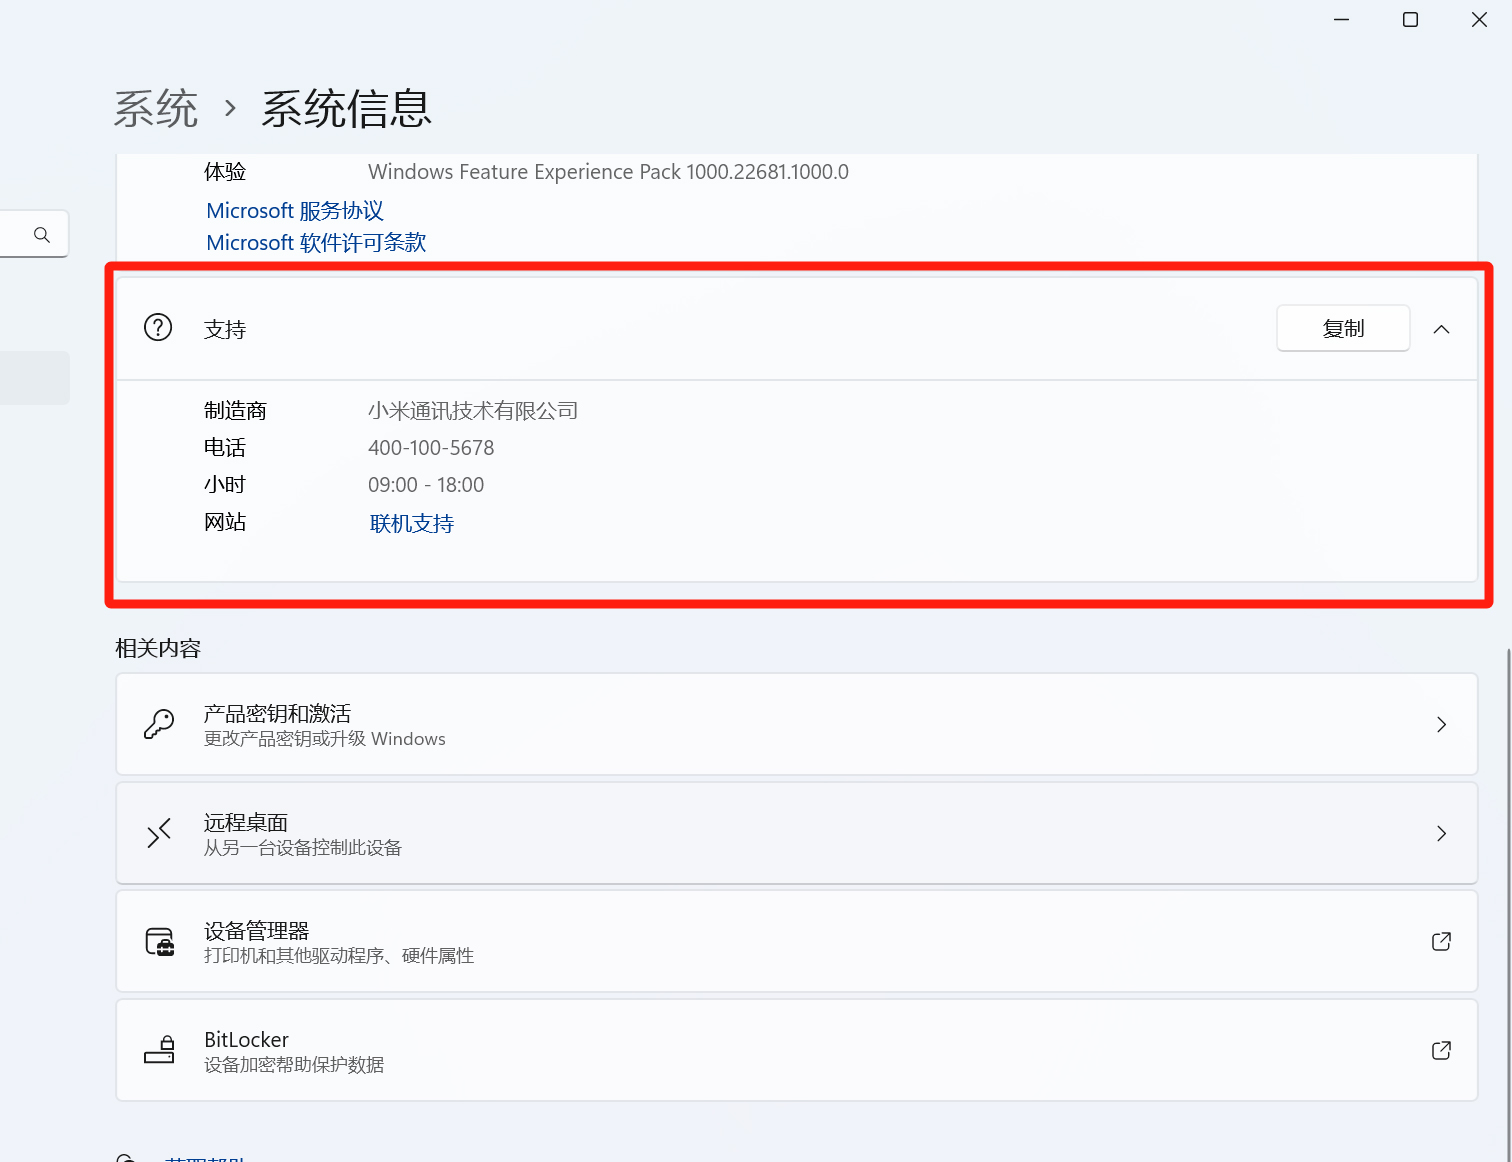Image resolution: width=1512 pixels, height=1162 pixels.
Task: Click the 设备管理器 printer/driver icon
Action: [x=160, y=941]
